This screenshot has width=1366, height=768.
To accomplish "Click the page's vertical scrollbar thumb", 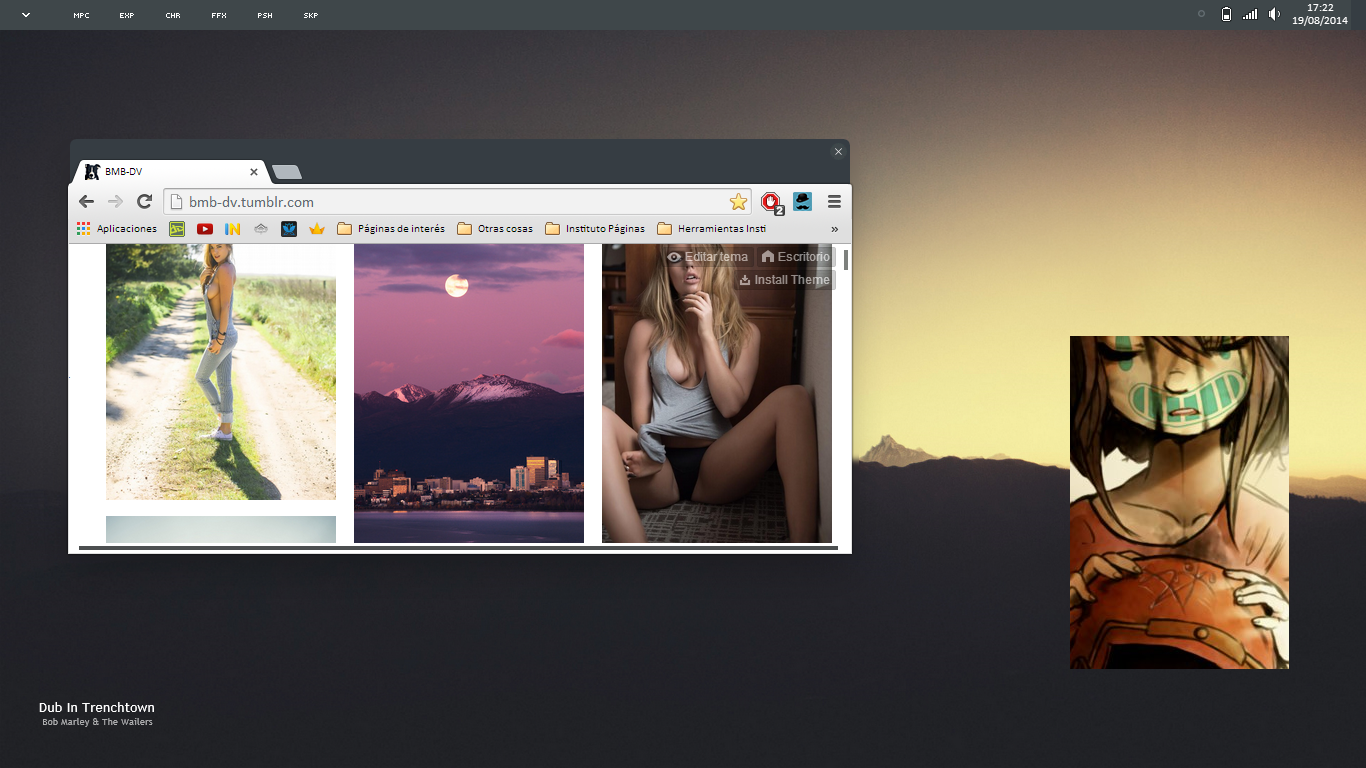I will tap(846, 260).
